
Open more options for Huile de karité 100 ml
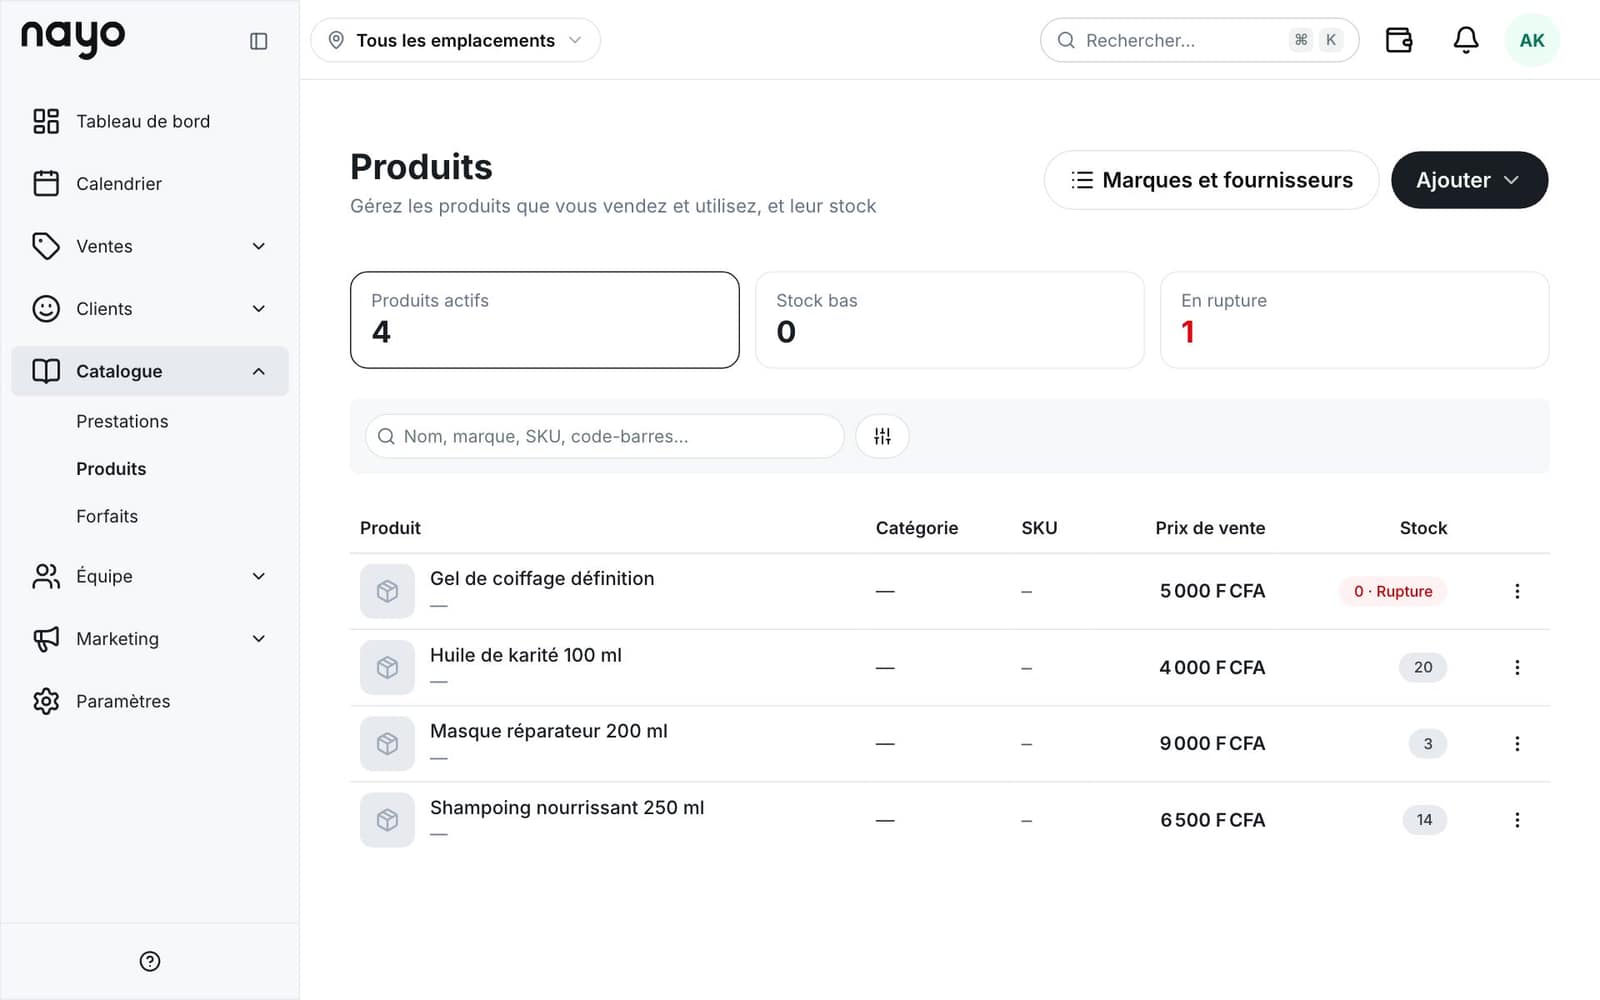click(1517, 667)
